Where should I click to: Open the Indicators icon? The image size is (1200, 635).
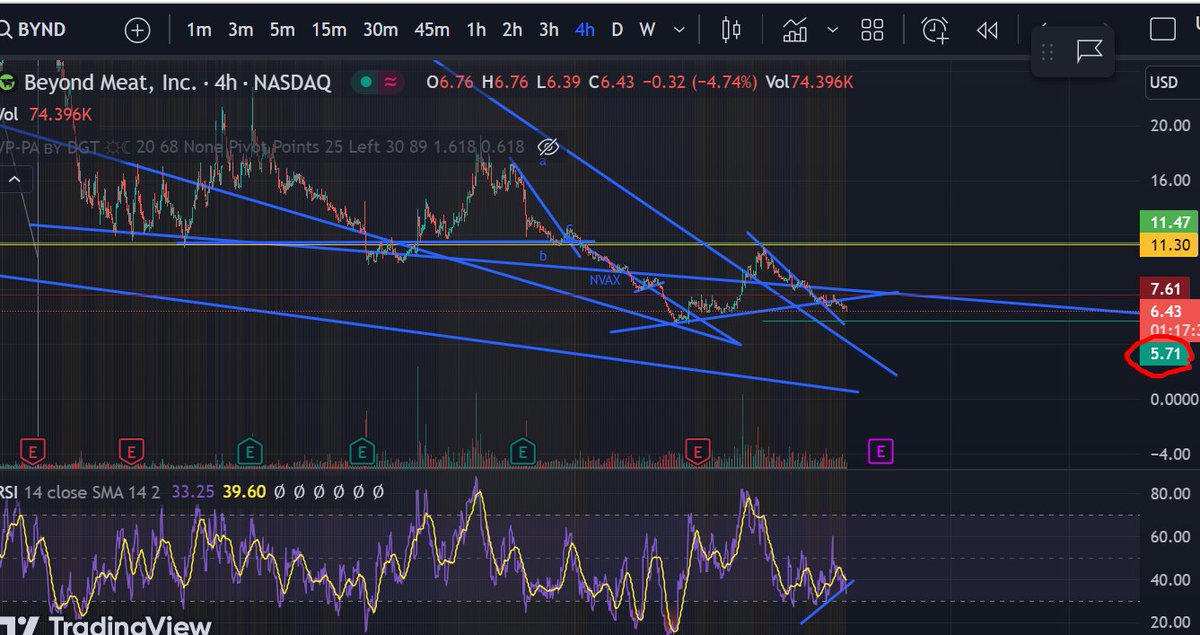[796, 30]
